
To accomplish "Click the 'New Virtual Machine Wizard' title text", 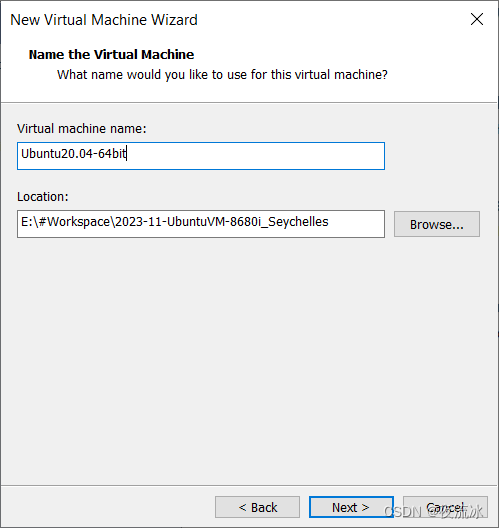I will [104, 20].
